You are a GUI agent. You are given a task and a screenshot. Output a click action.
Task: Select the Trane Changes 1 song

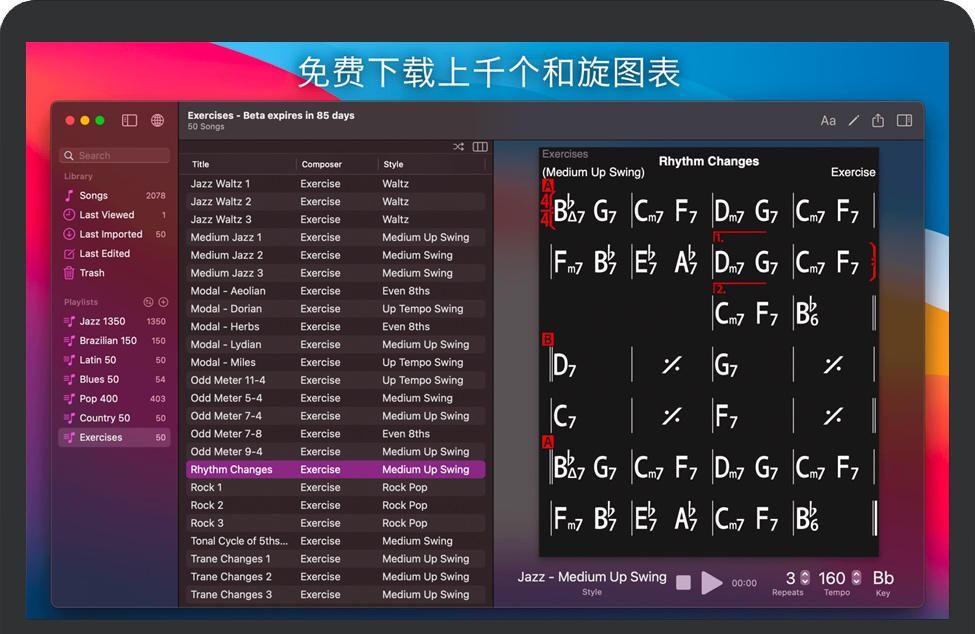pyautogui.click(x=335, y=559)
